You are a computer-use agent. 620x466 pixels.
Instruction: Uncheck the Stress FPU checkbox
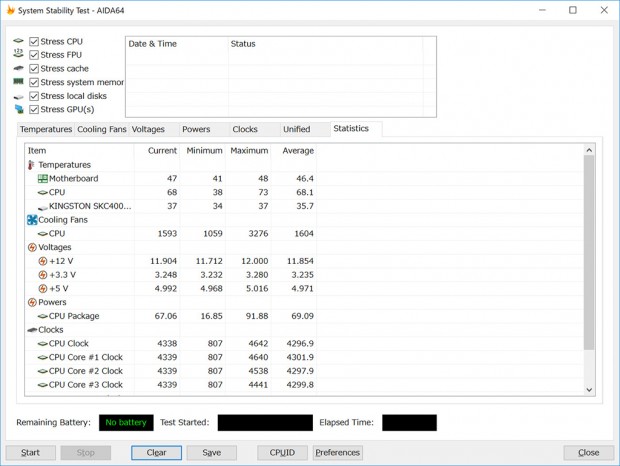[x=34, y=55]
